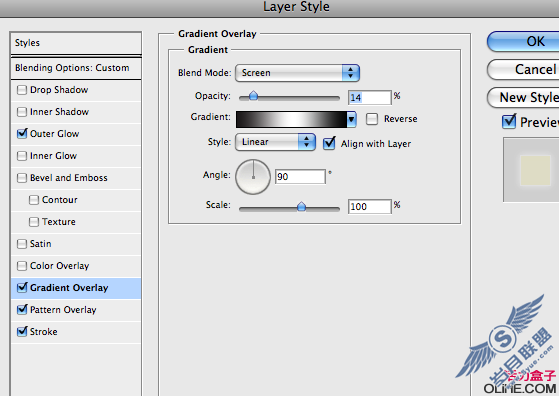Click the Scale value field showing 100
559x396 pixels.
(x=370, y=207)
